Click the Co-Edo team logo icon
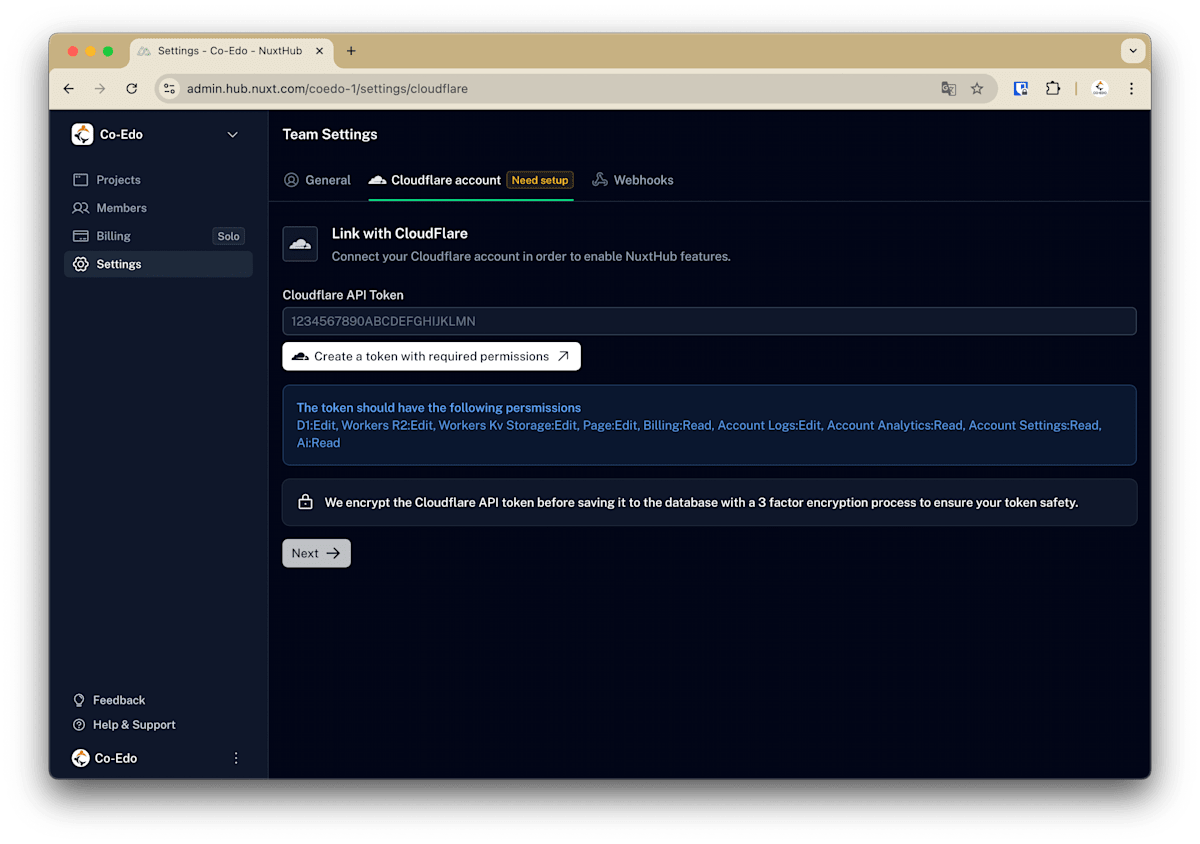Screen dimensions: 1200x844 coord(82,134)
